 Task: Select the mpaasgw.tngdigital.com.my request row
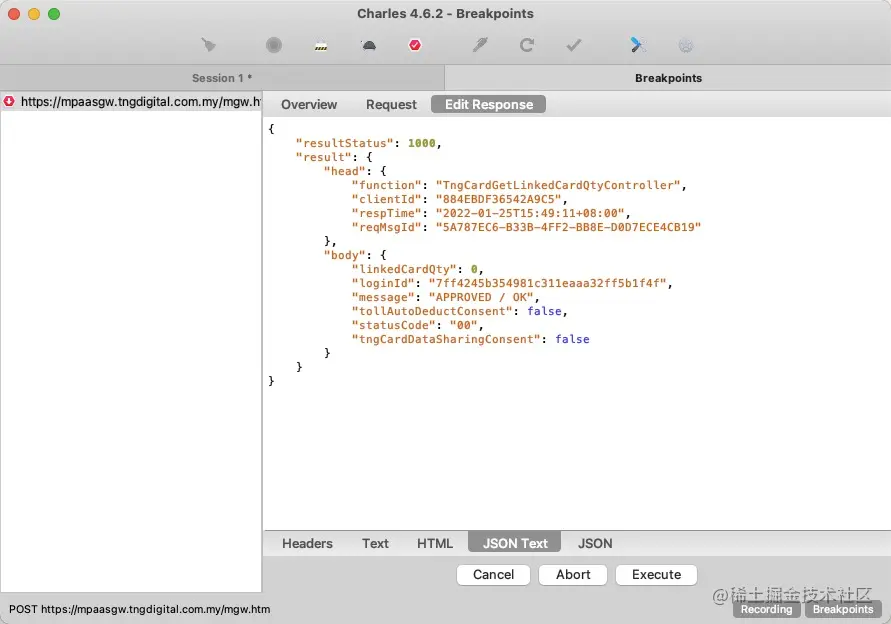click(x=131, y=101)
